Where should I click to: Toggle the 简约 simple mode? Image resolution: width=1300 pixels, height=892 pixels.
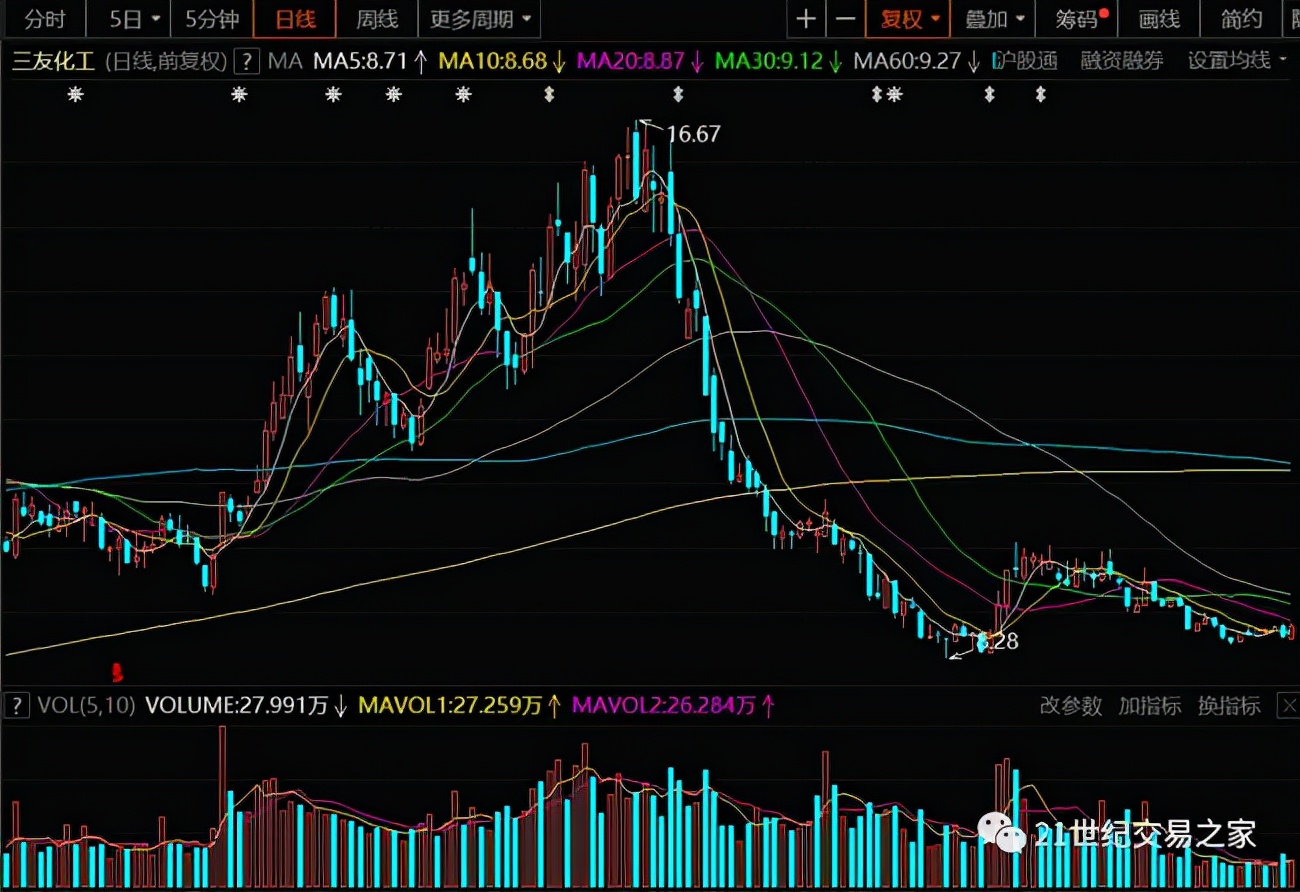click(x=1242, y=19)
